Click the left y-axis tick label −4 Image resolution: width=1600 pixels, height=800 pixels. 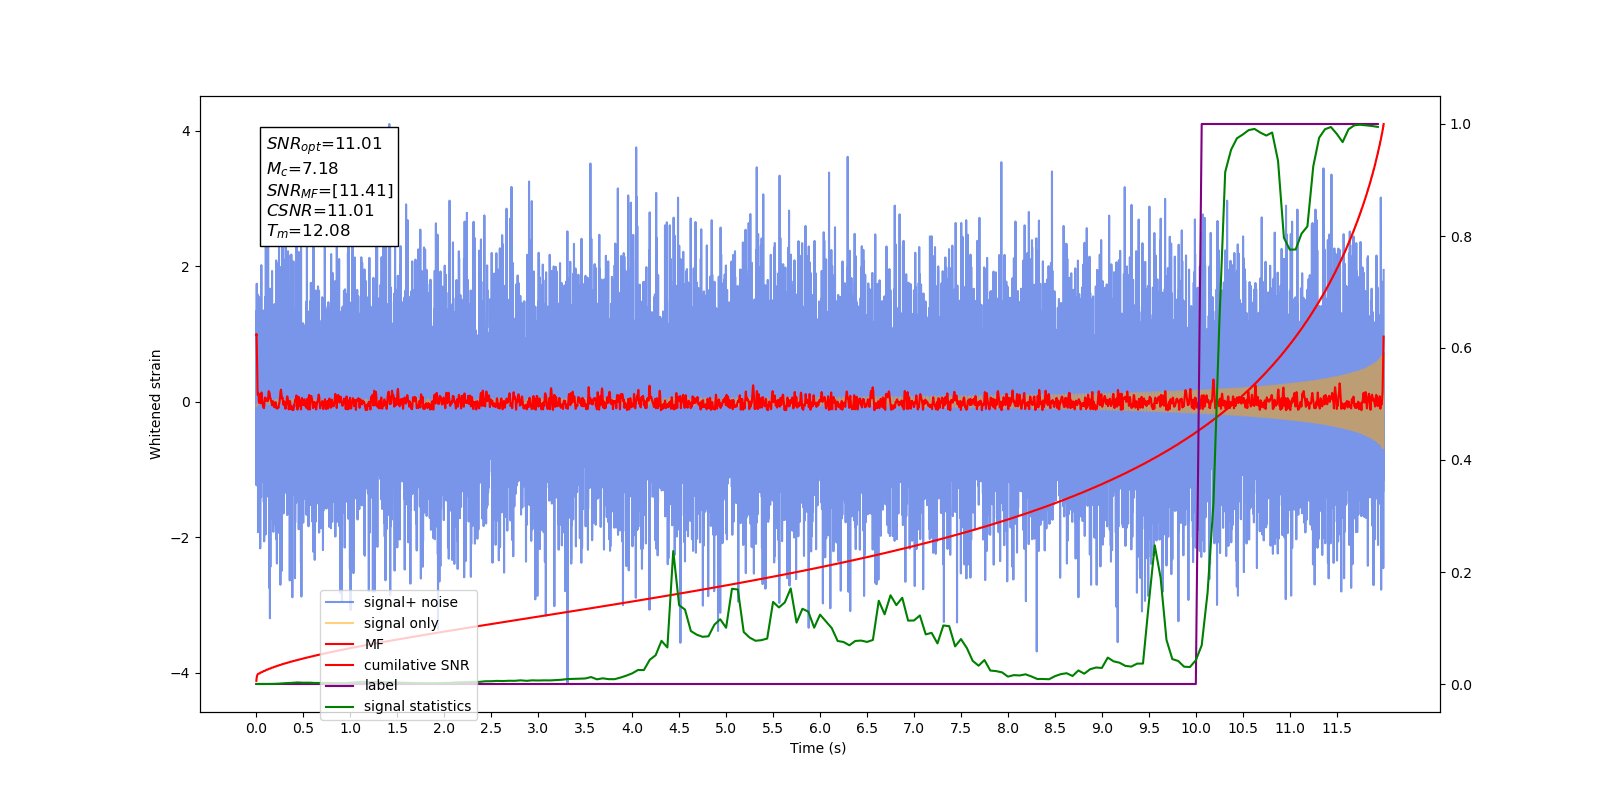point(180,673)
